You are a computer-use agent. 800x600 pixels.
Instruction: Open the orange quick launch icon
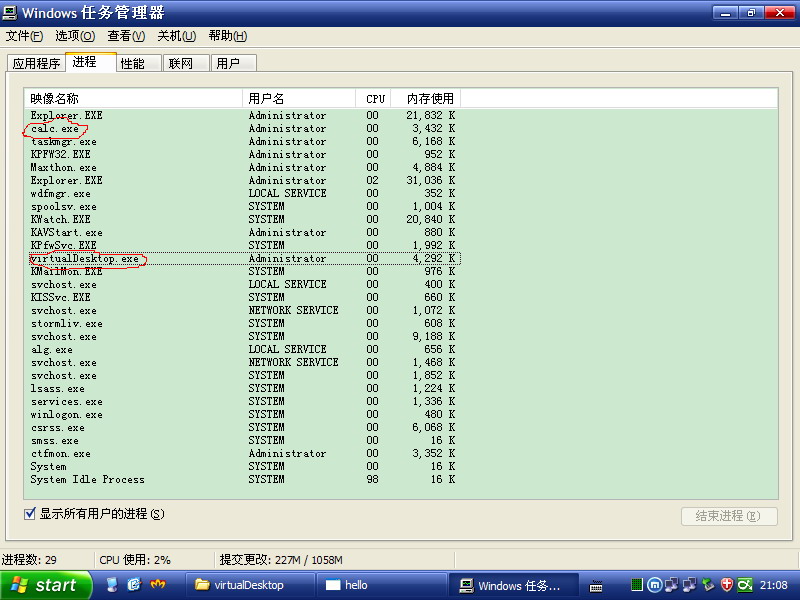tap(158, 585)
